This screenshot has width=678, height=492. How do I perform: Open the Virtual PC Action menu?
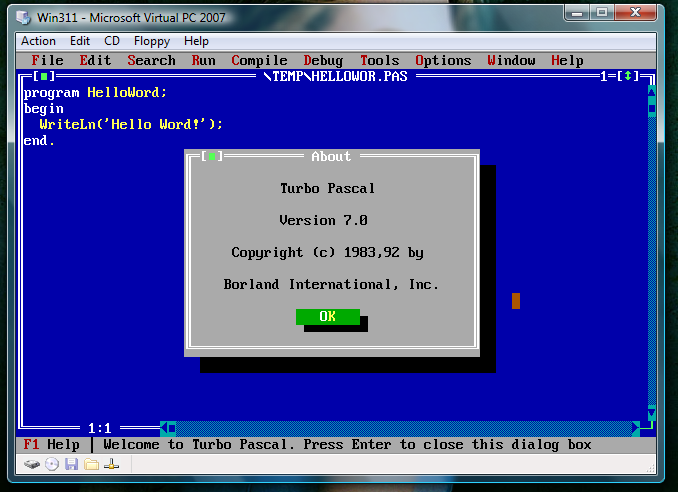point(38,41)
